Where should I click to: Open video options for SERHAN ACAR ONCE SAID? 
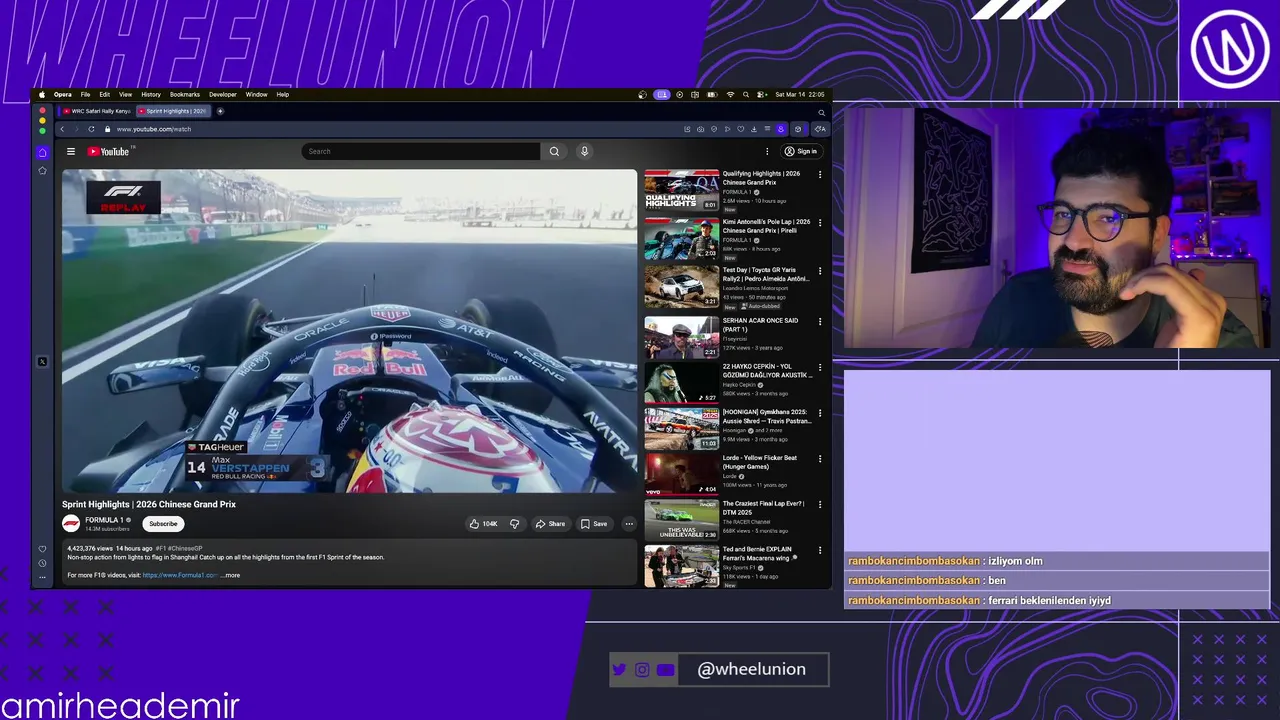point(820,322)
